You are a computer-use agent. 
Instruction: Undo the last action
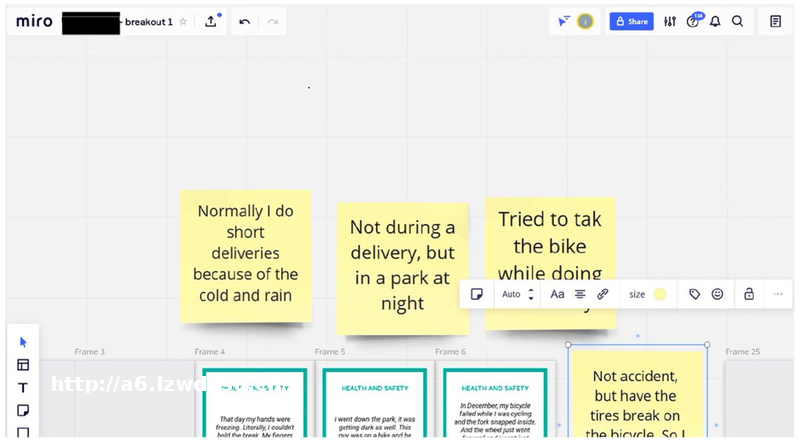245,21
